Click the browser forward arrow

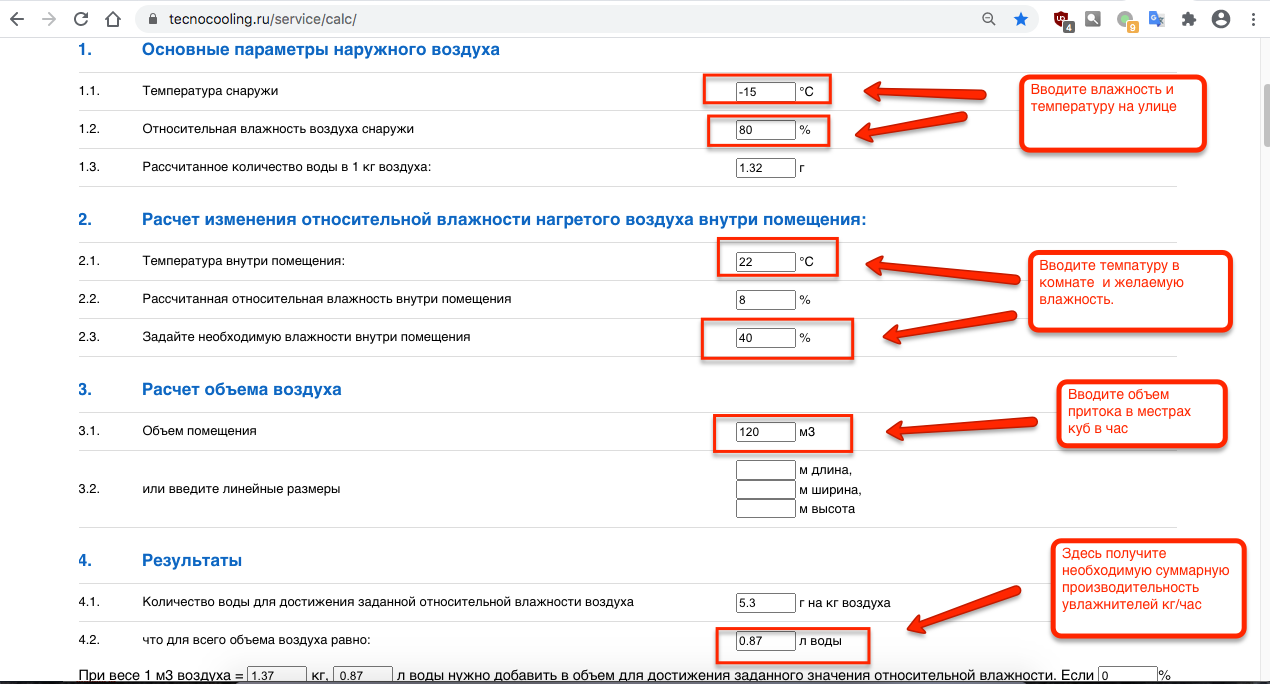point(49,19)
